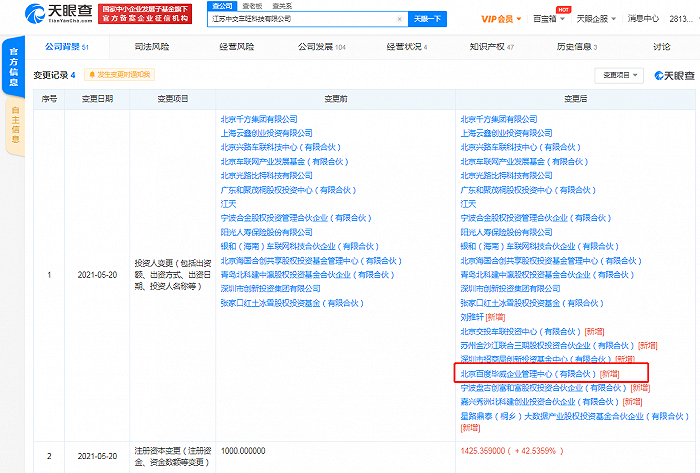Open 消息中心 in the header
This screenshot has width=700, height=473.
[x=643, y=19]
